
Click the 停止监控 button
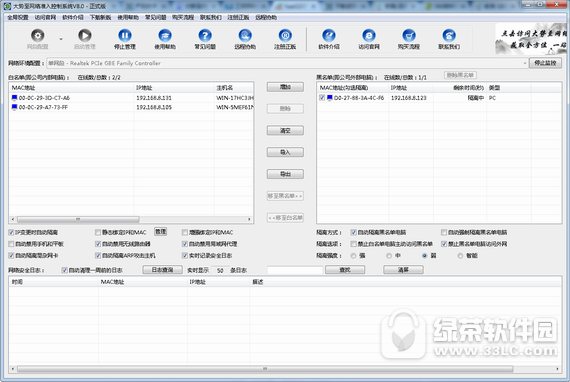(x=545, y=63)
